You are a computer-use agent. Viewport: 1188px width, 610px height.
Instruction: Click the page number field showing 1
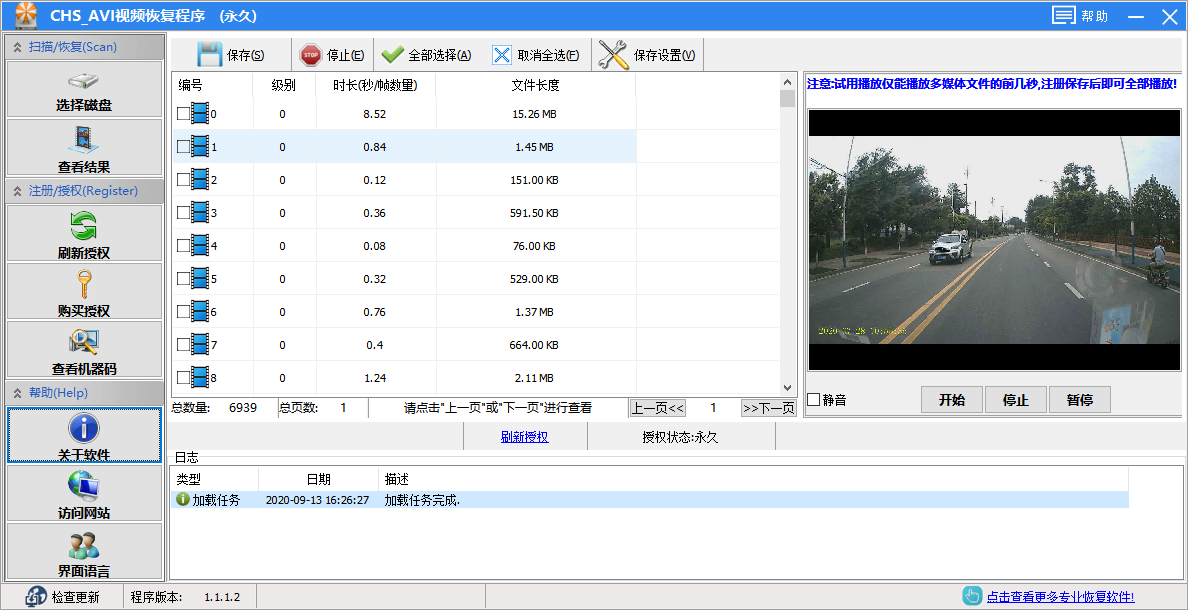713,408
